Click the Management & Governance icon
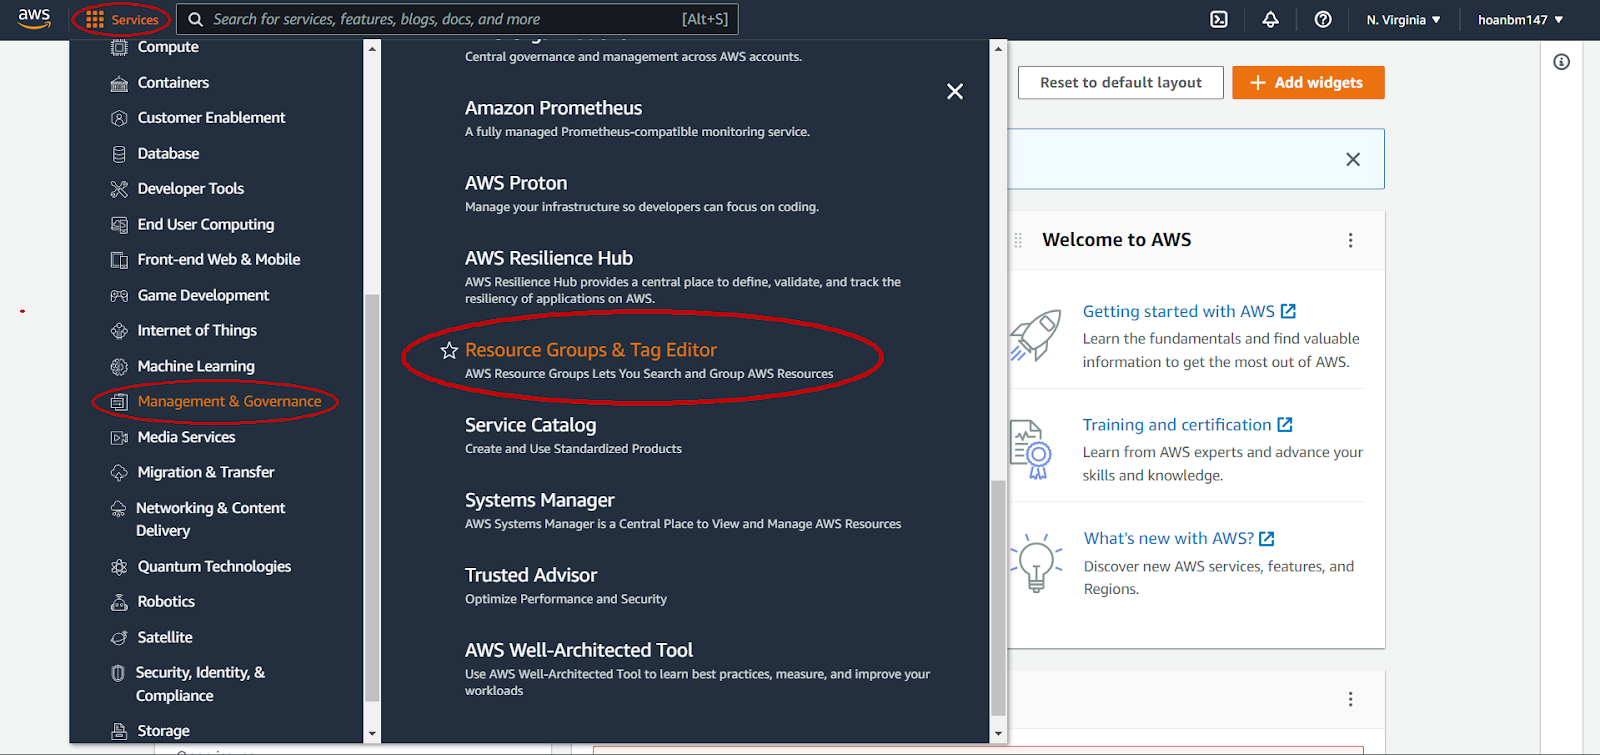This screenshot has width=1600, height=755. coord(119,402)
